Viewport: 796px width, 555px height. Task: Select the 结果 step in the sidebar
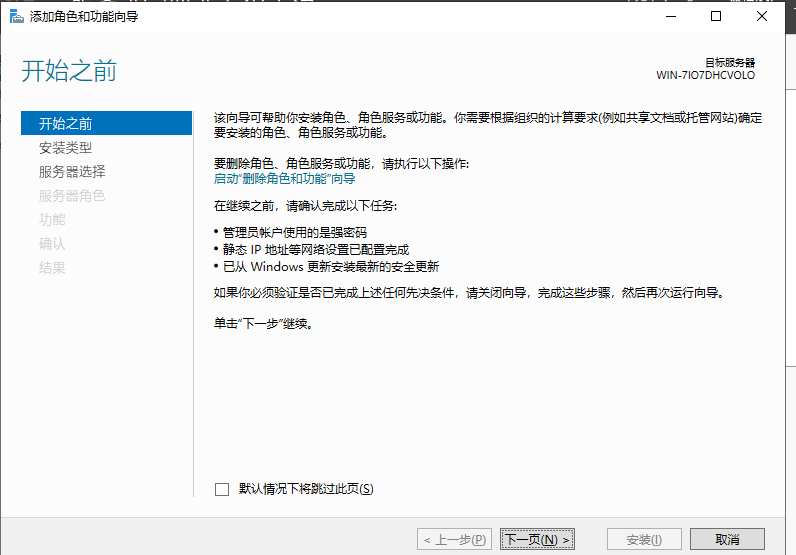point(52,268)
